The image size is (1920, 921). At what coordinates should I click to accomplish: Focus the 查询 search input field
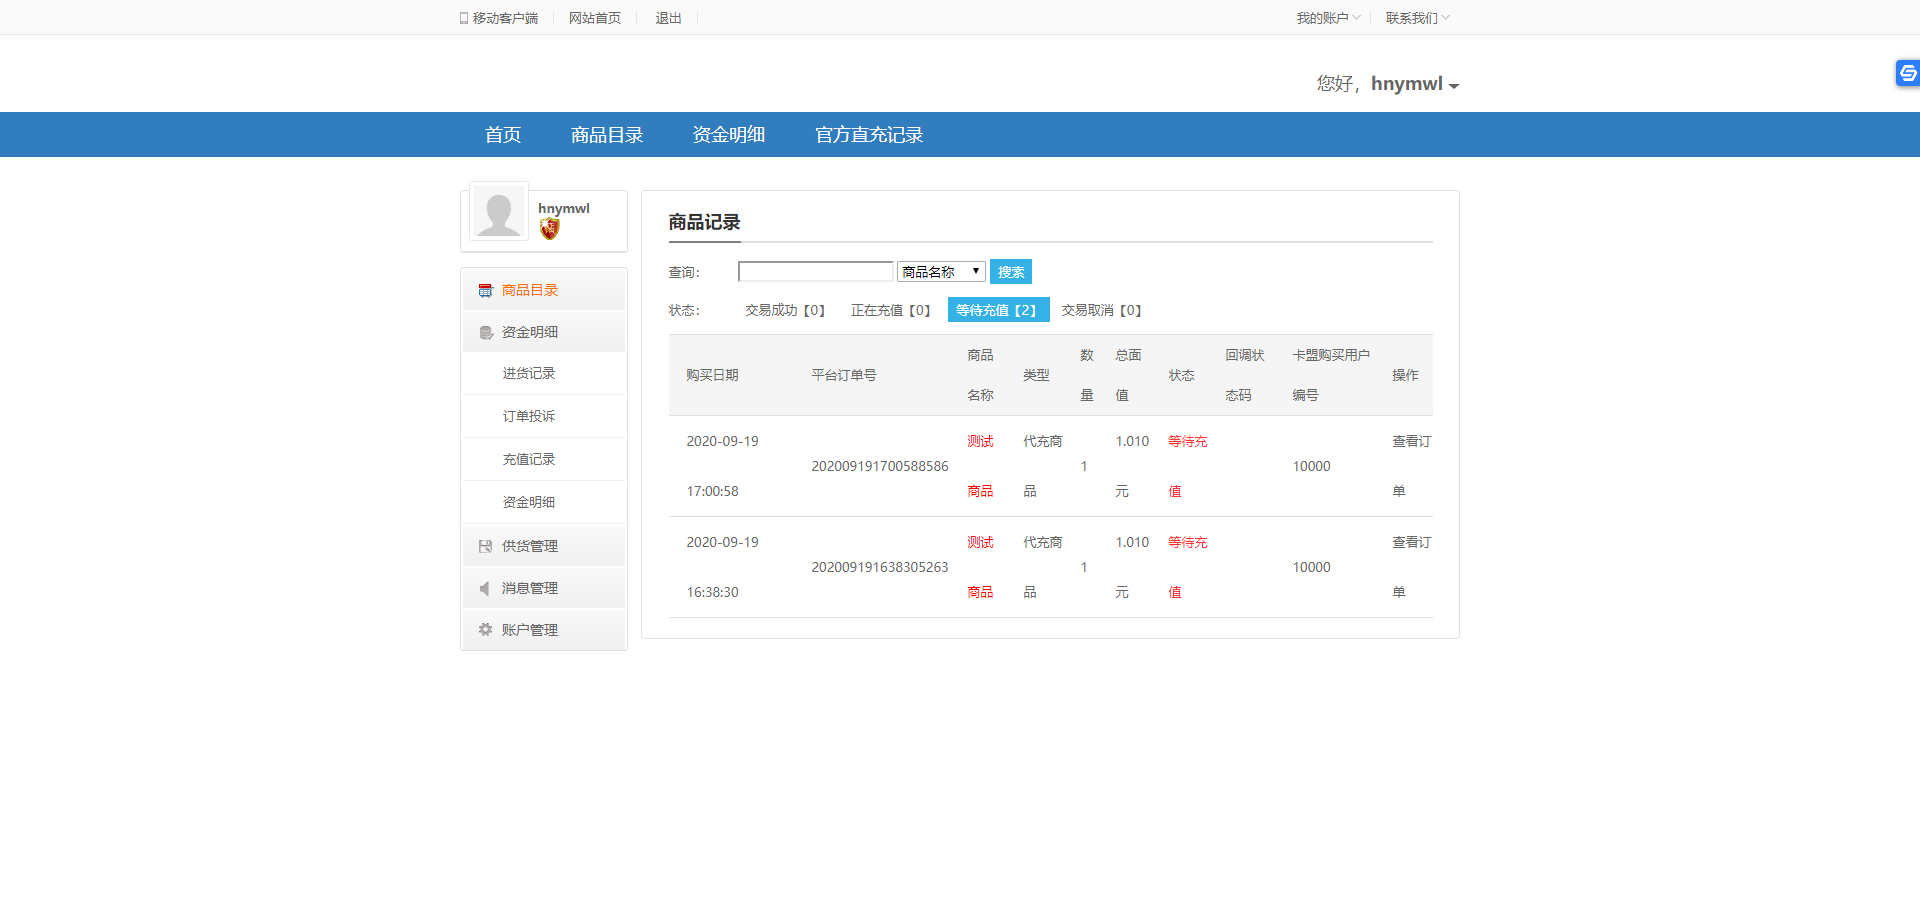(x=815, y=272)
